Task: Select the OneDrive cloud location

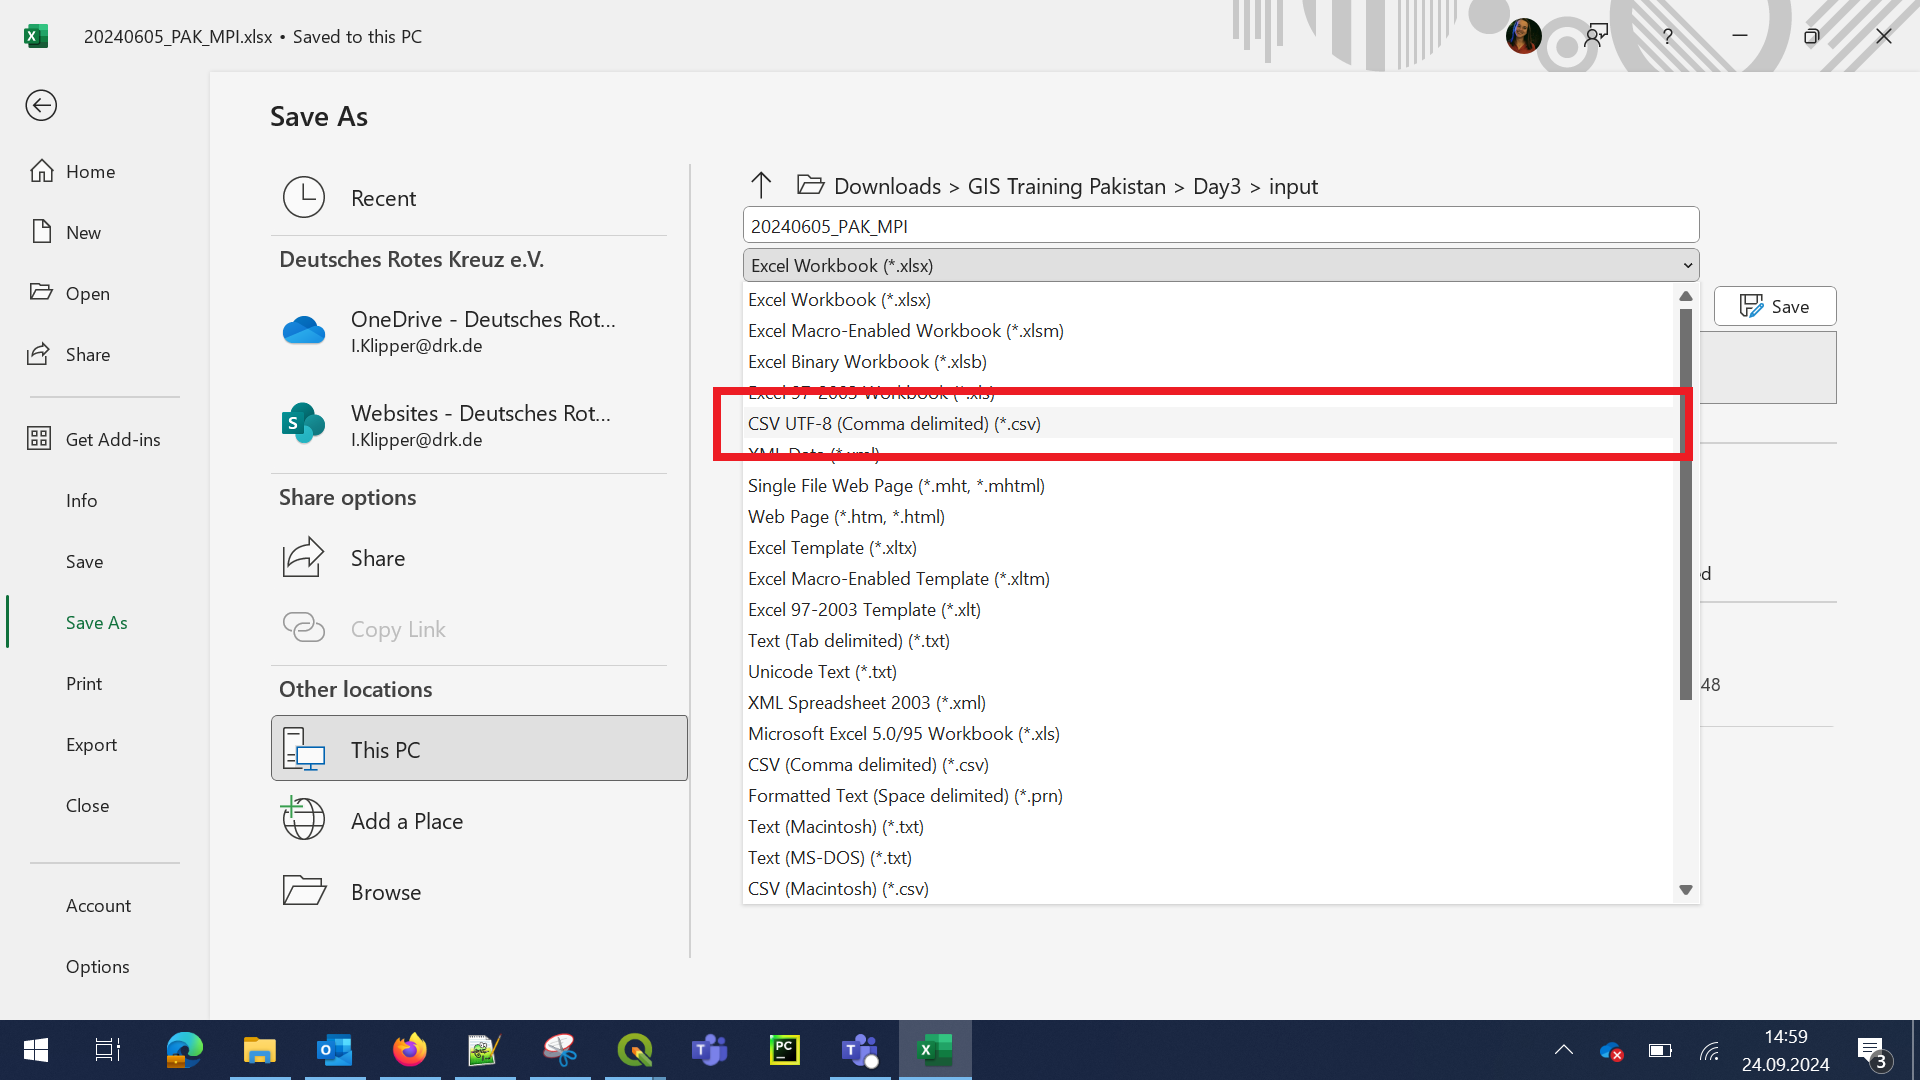Action: [x=304, y=331]
